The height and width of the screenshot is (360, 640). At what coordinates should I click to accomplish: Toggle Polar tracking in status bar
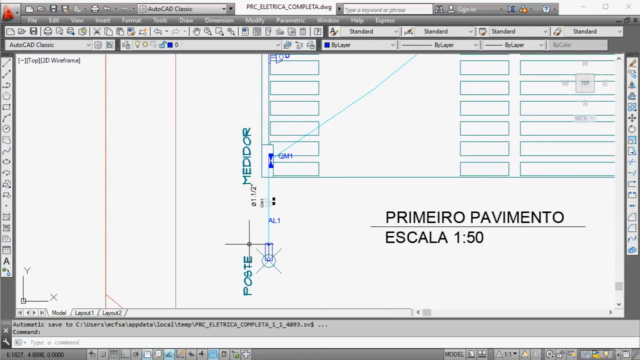(x=136, y=354)
